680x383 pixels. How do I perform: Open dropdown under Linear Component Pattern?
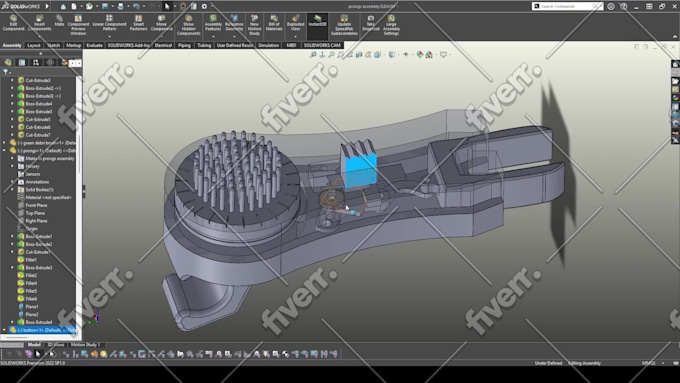tap(109, 36)
